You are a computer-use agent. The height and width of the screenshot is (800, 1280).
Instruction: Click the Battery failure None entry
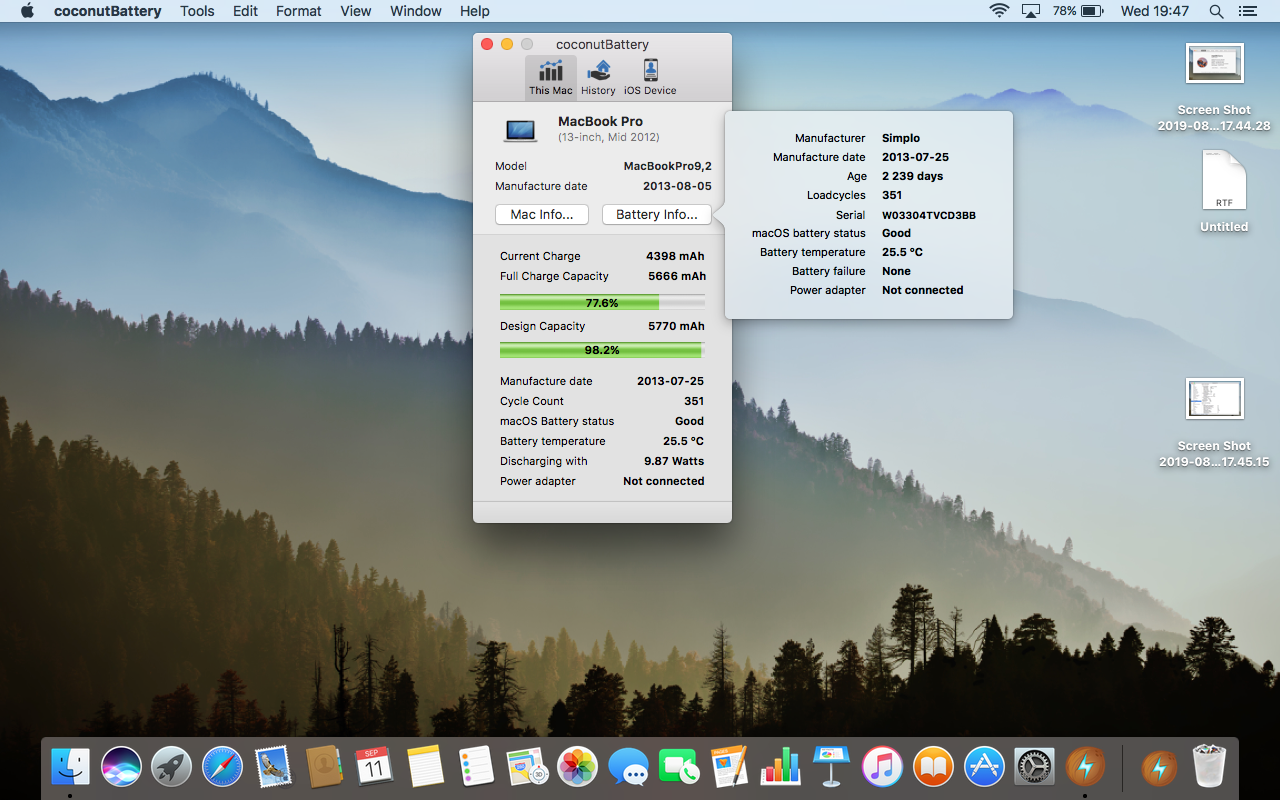851,271
